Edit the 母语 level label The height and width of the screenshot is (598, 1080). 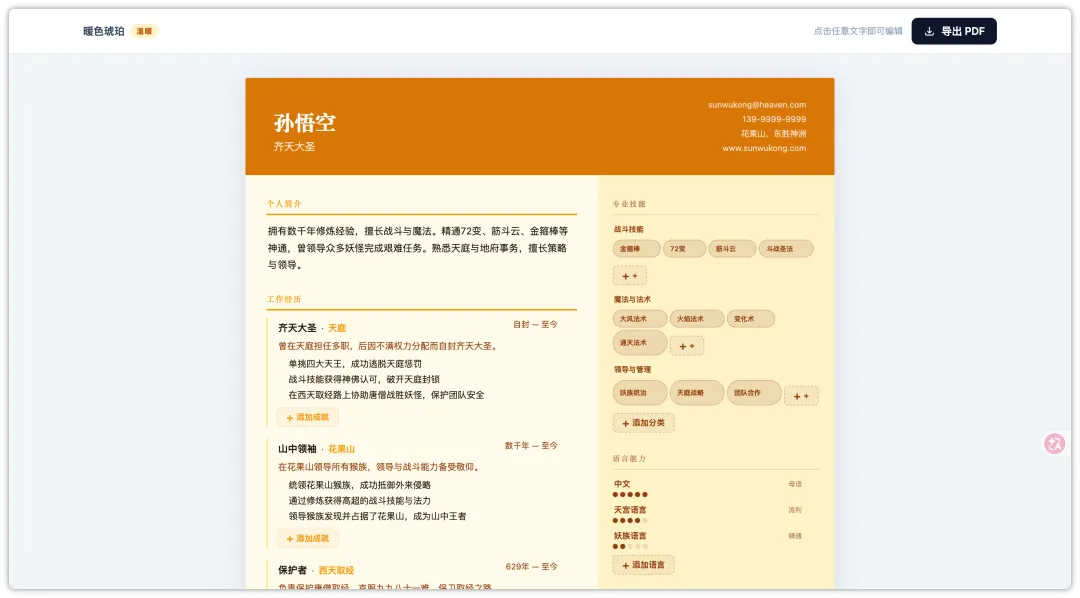coord(795,484)
